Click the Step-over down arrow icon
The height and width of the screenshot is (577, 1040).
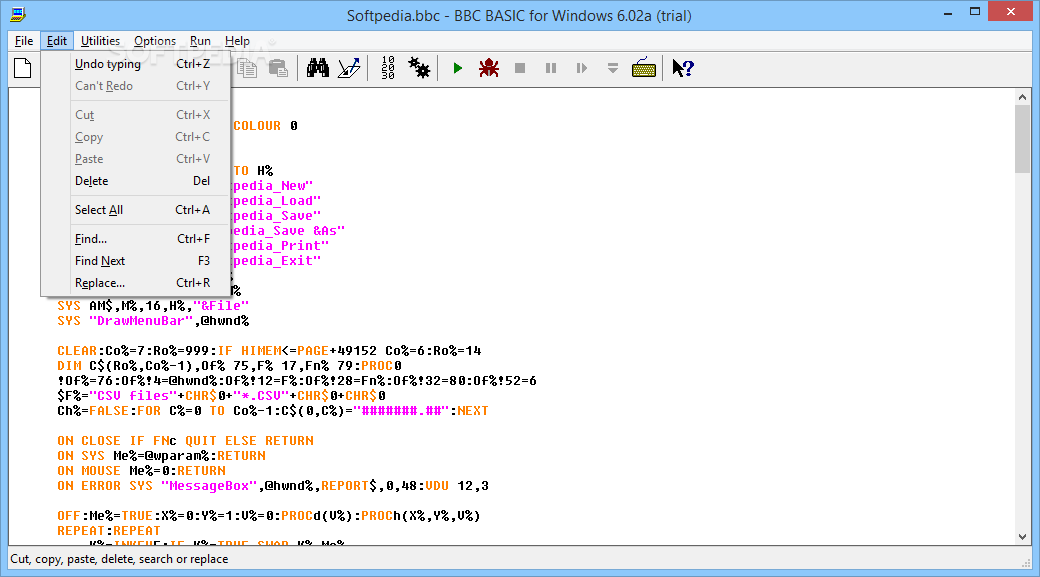click(x=613, y=68)
